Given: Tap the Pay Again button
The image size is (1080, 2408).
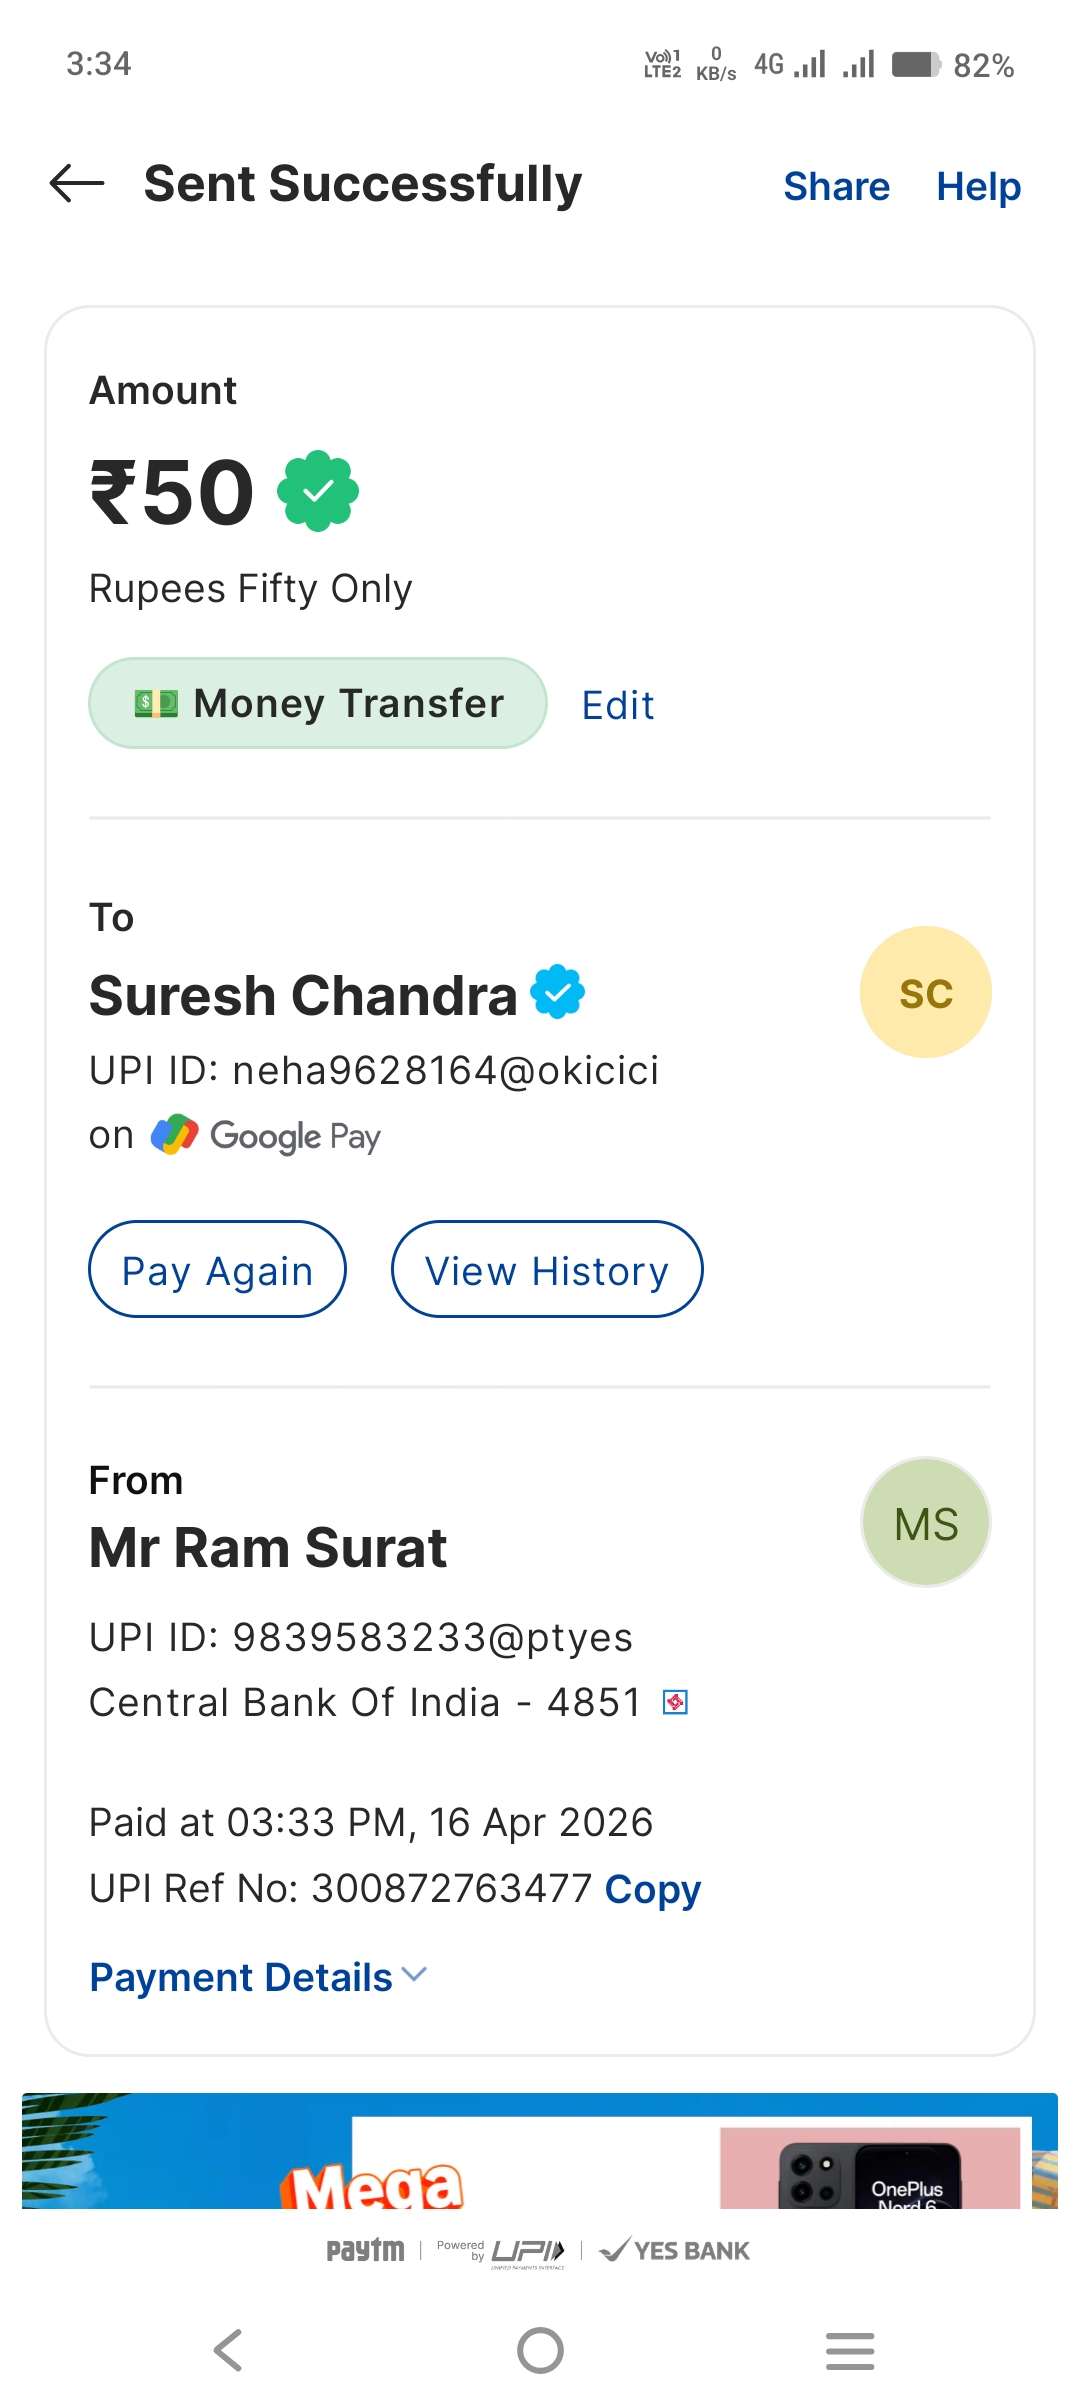Looking at the screenshot, I should click(217, 1270).
